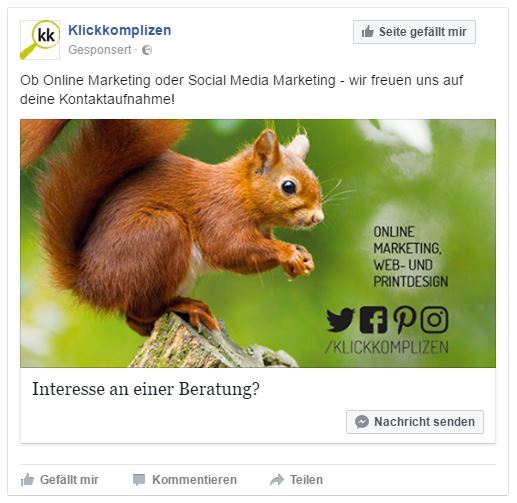Click the Twitter bird icon in ad image

coord(340,320)
